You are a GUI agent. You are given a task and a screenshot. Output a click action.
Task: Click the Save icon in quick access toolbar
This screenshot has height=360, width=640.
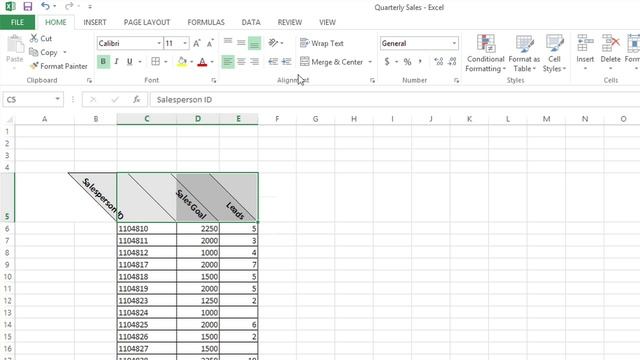(27, 7)
